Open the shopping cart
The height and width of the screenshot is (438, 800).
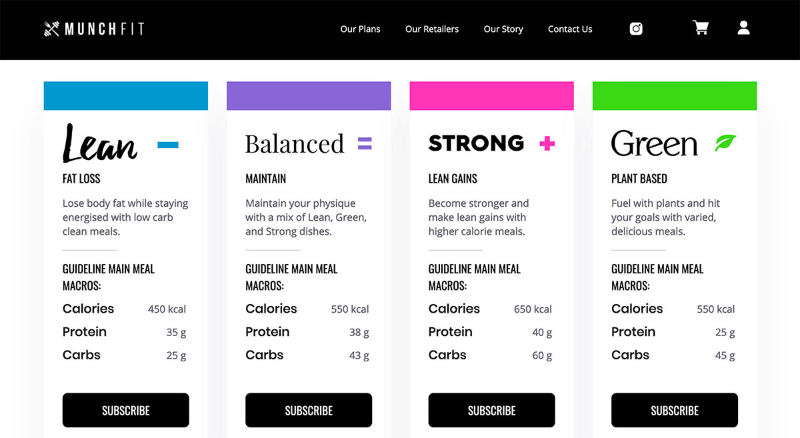point(701,28)
